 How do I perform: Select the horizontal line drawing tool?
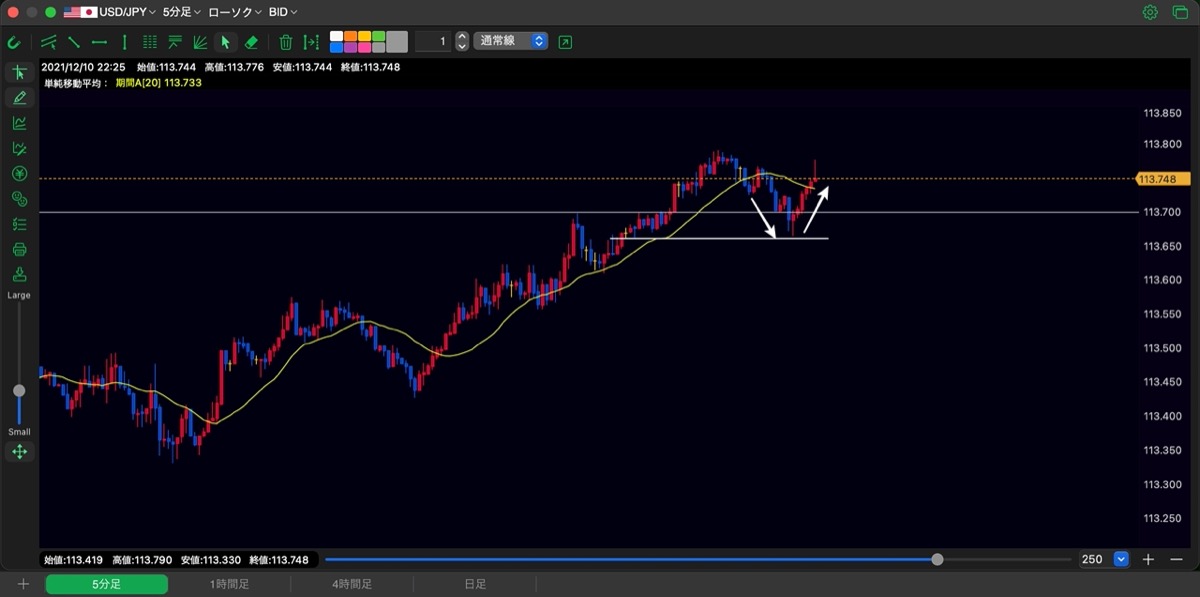[99, 42]
